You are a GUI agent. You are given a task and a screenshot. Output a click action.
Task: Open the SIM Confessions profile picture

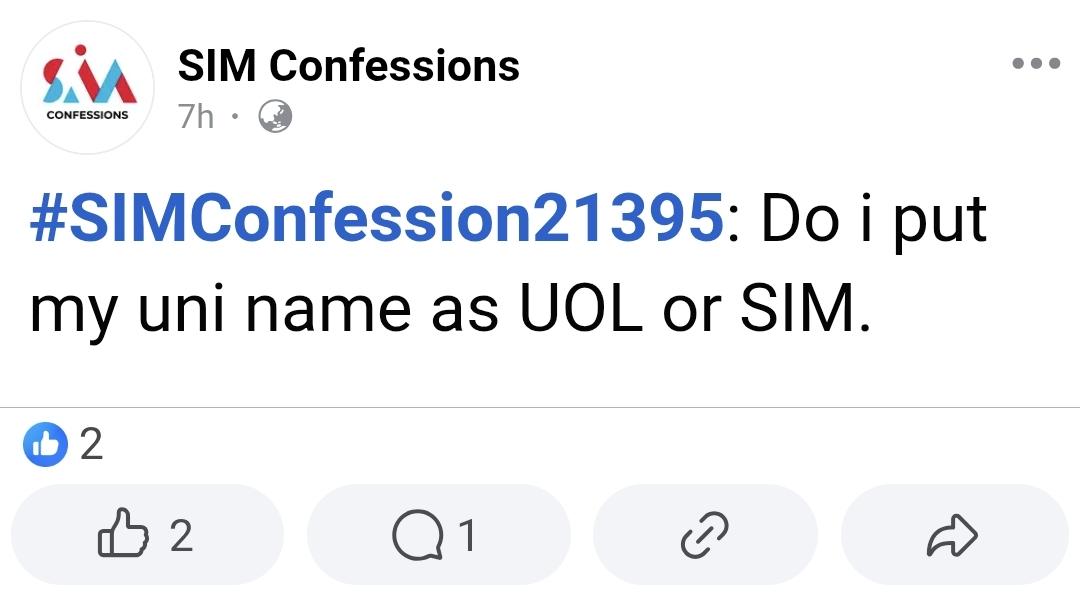(x=88, y=88)
